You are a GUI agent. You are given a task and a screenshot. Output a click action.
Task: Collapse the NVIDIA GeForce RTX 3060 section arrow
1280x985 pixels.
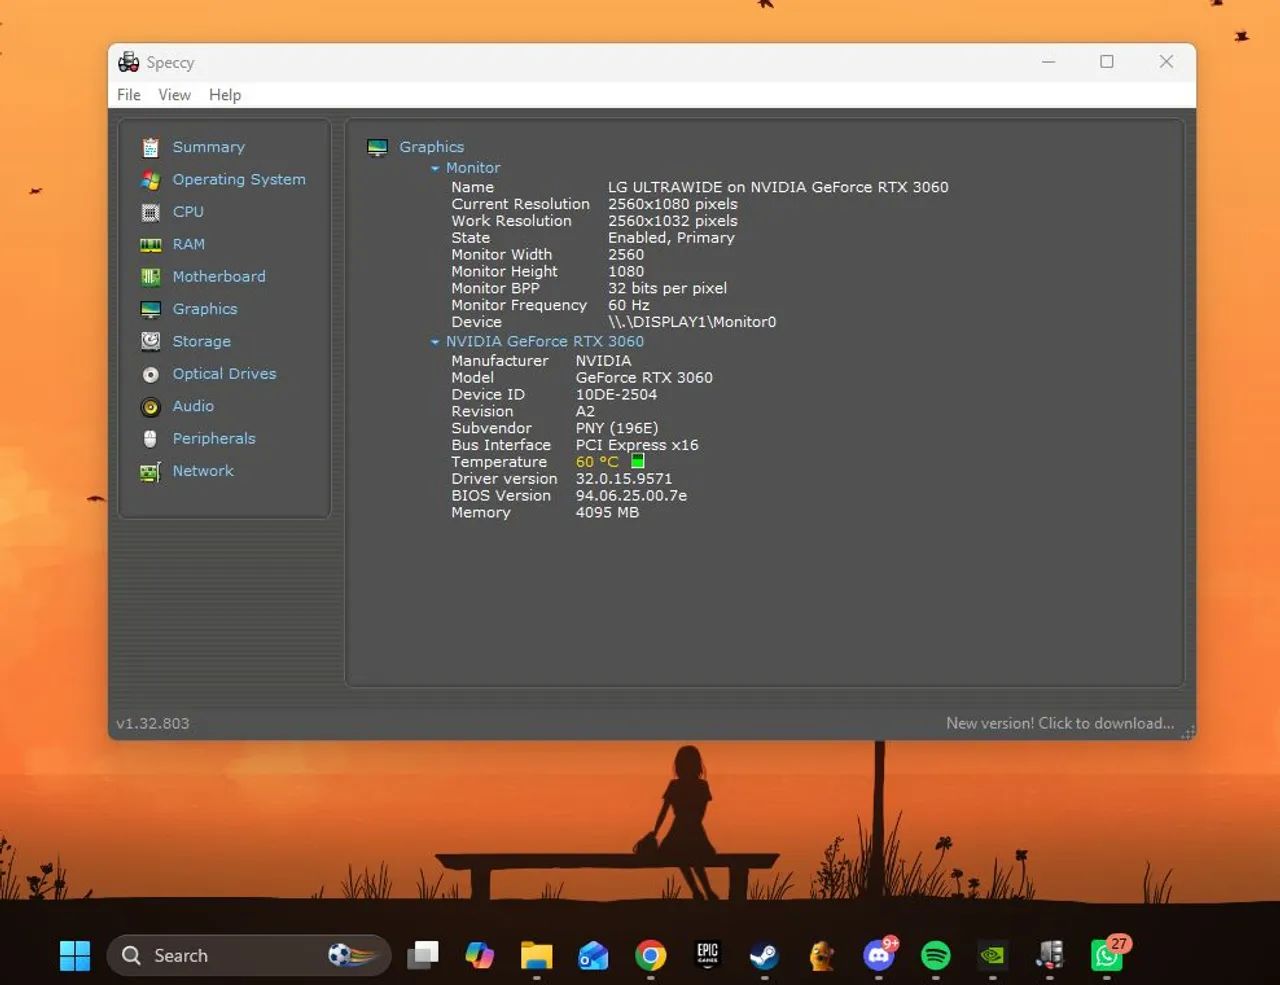tap(435, 342)
